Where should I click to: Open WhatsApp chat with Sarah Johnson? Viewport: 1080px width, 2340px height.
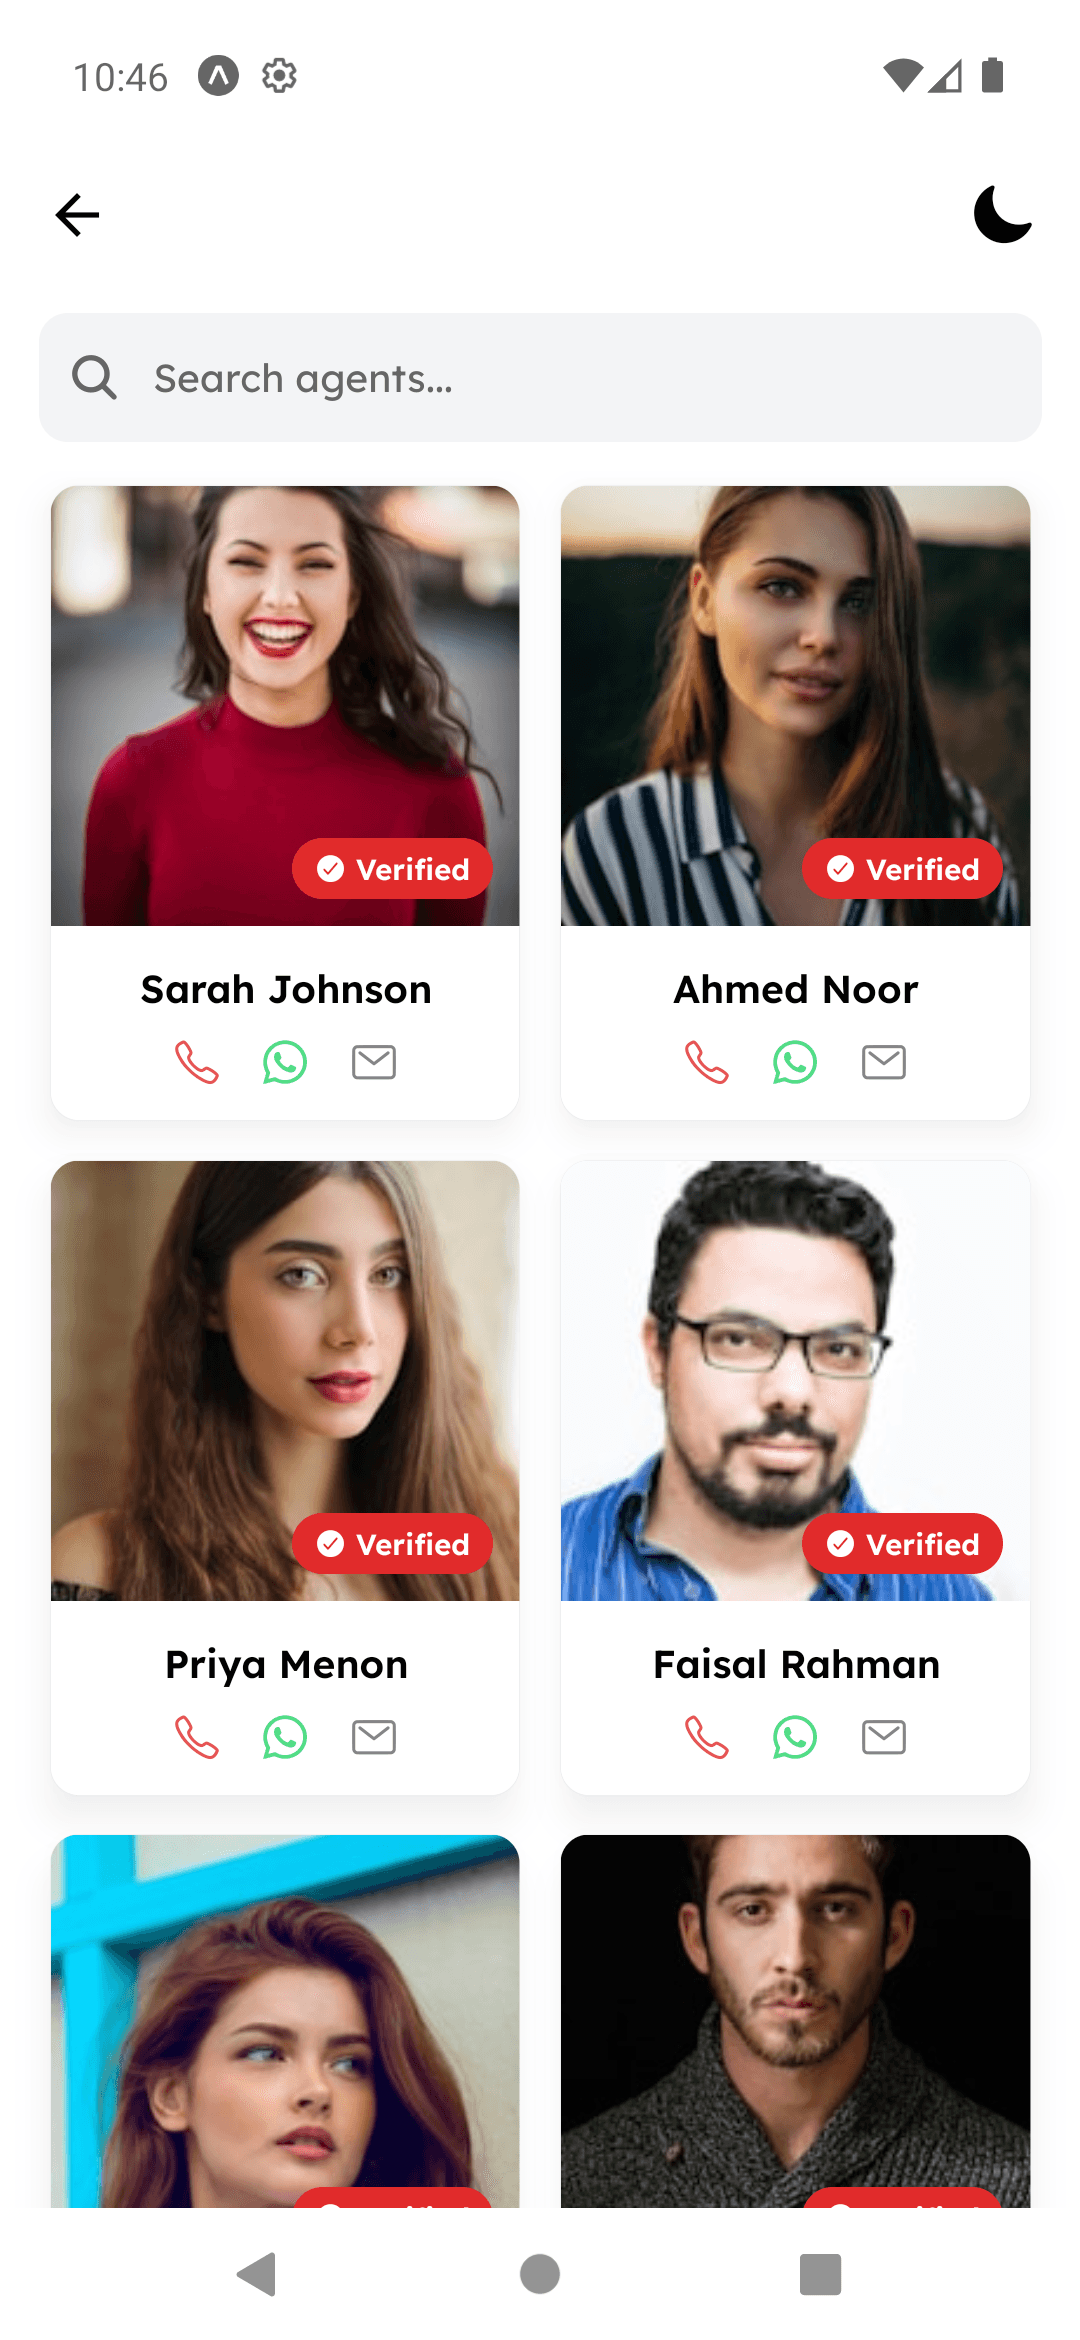coord(285,1062)
